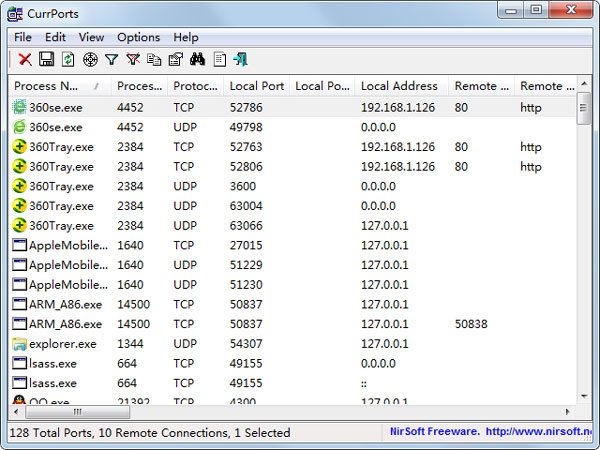
Task: Click the horizontal scrollbar thumb
Action: [78, 412]
